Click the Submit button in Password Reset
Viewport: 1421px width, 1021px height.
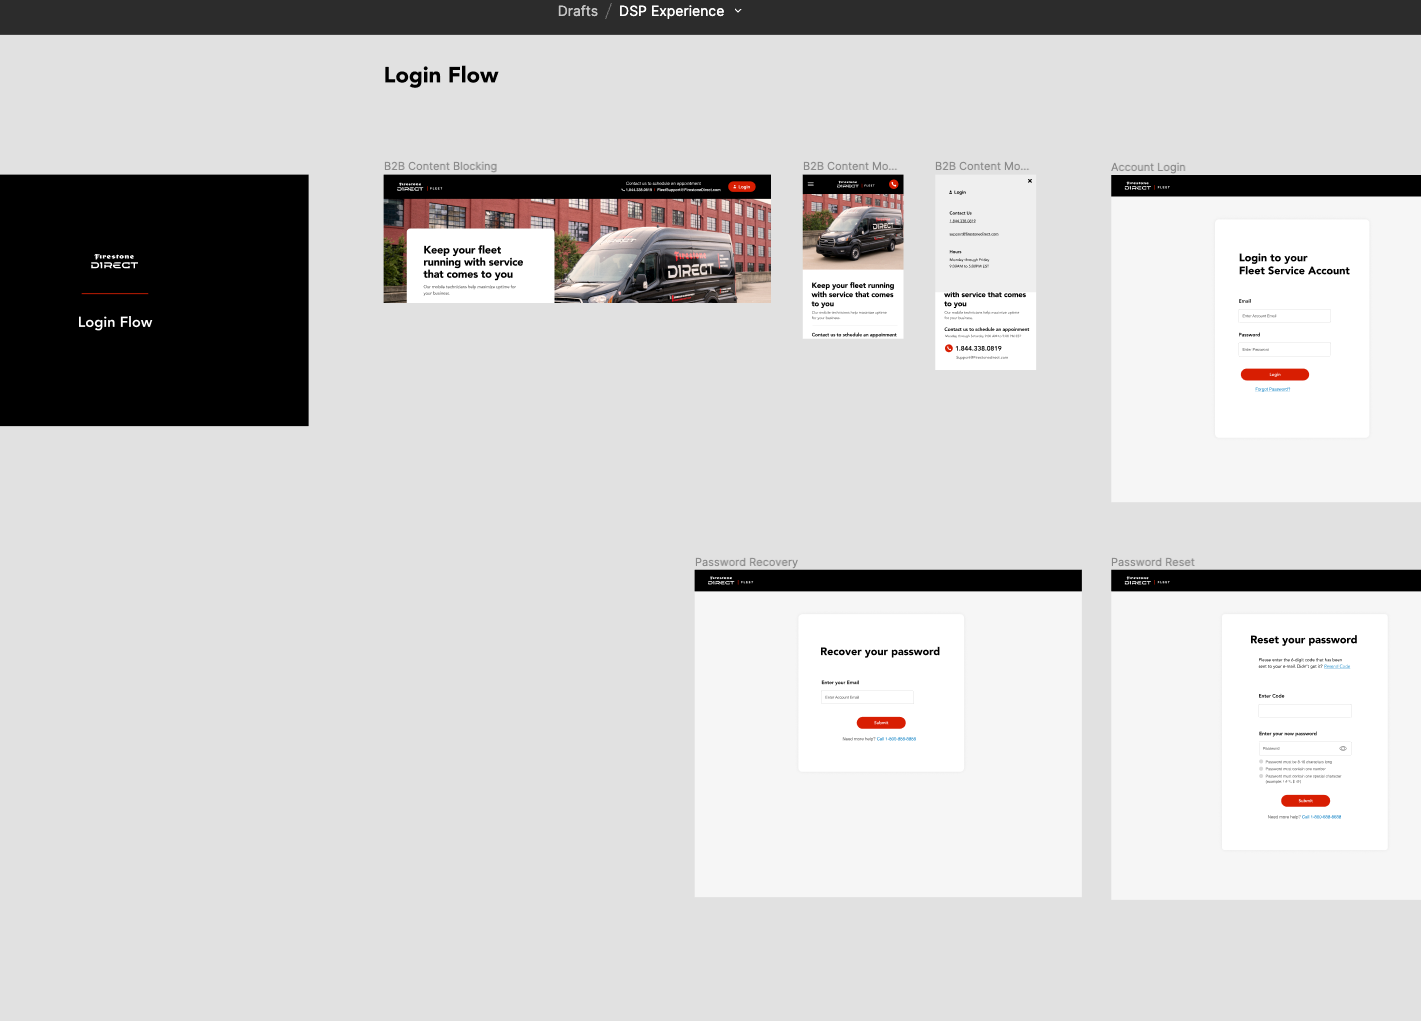point(1306,801)
